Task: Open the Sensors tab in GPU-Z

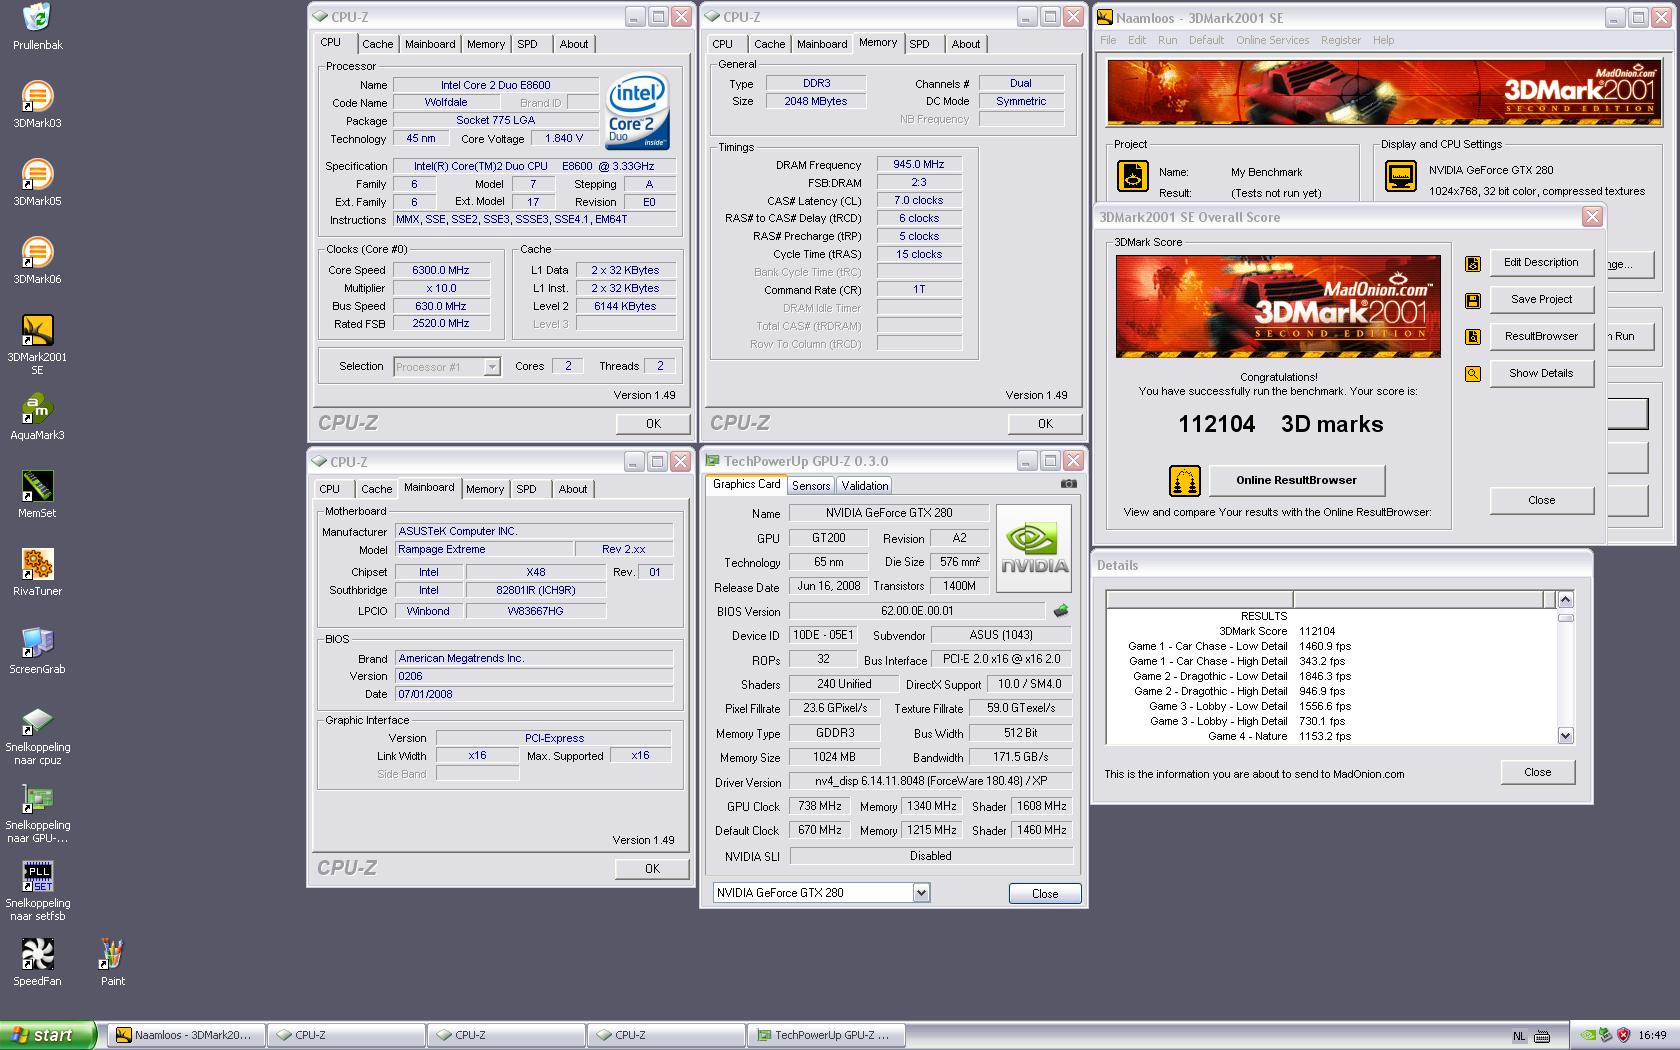Action: point(811,485)
